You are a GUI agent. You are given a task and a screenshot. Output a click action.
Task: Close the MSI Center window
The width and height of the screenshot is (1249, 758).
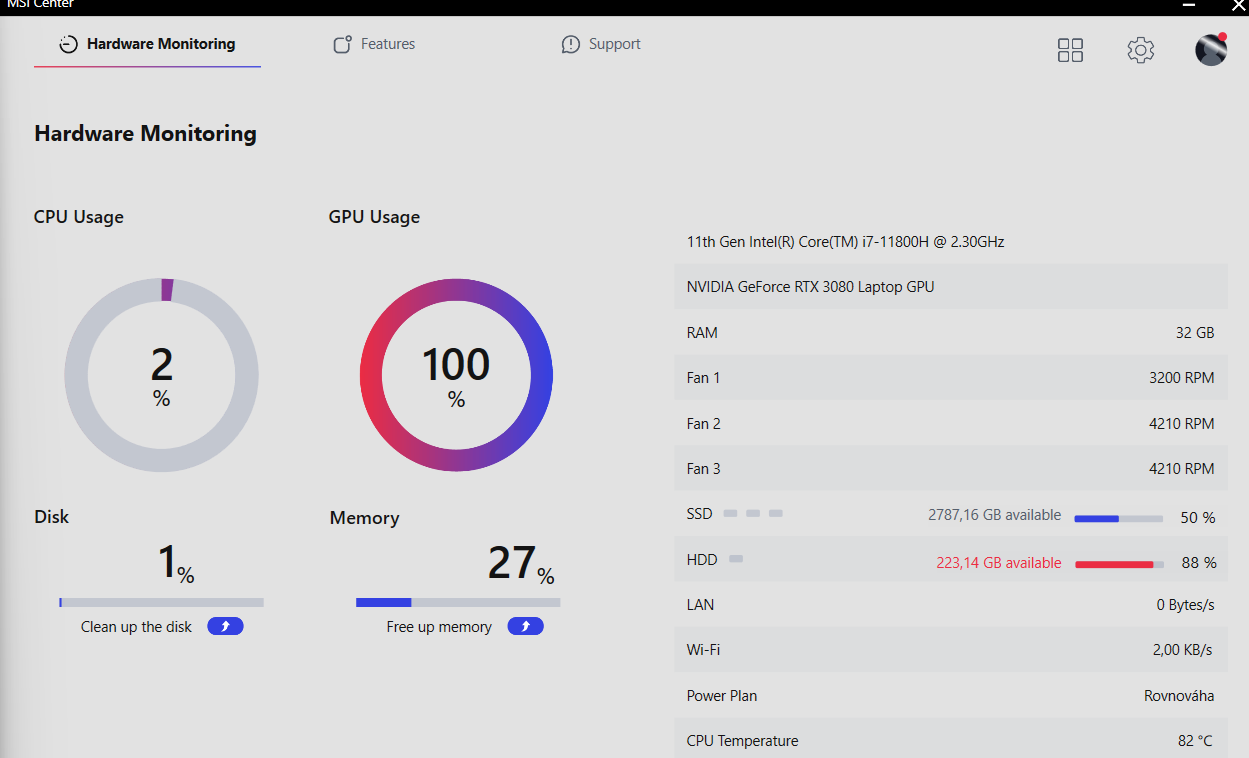click(1237, 6)
